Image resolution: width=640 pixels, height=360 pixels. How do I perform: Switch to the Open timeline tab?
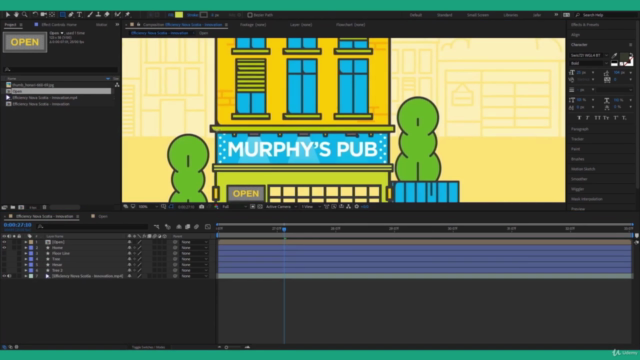[102, 217]
